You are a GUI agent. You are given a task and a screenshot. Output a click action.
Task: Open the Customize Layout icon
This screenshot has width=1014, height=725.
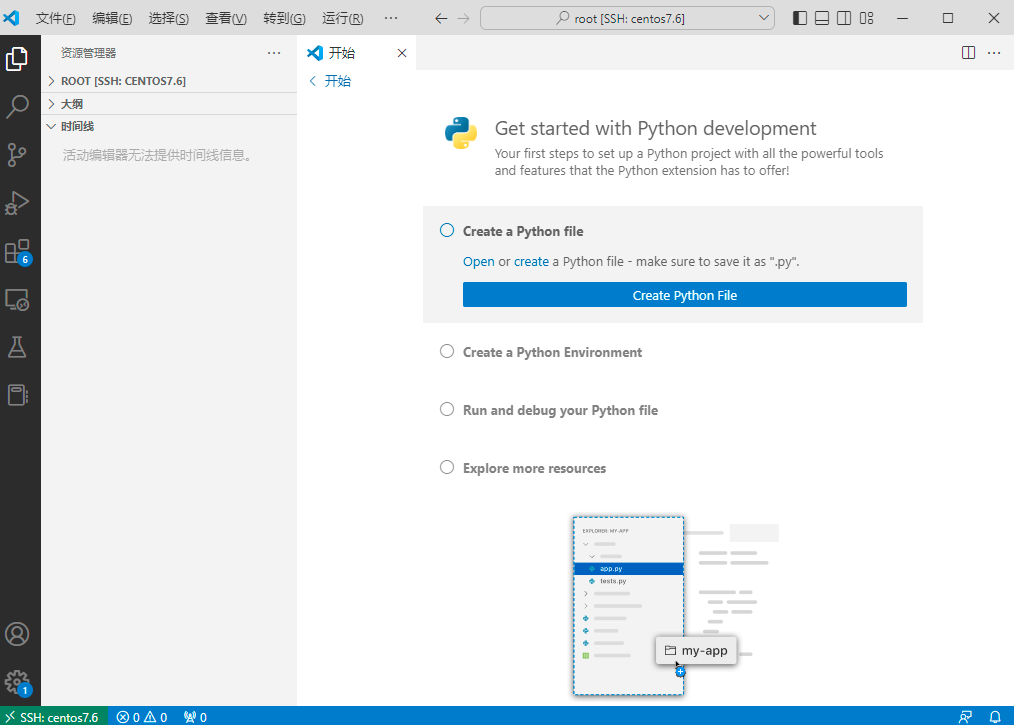click(867, 18)
